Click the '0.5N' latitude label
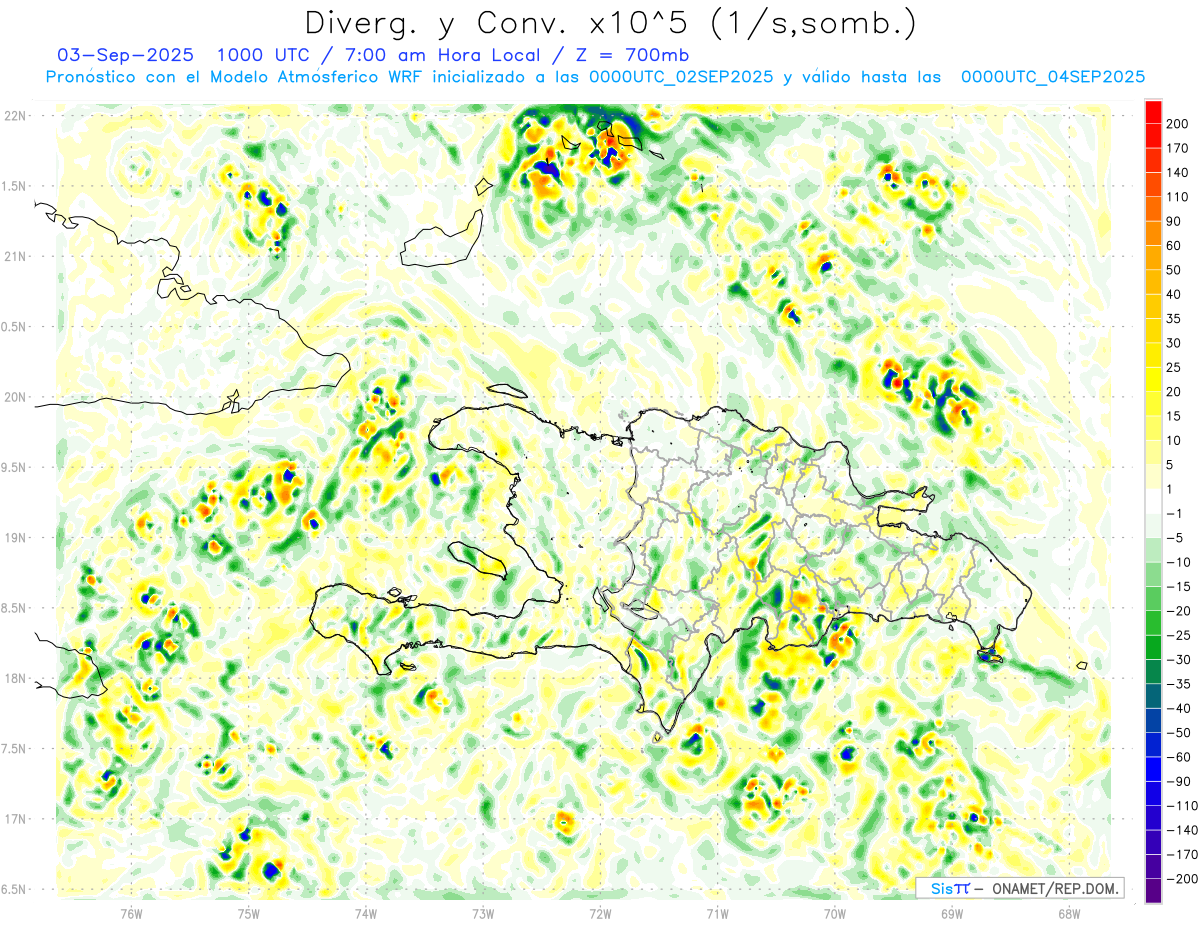Screen dimensions: 1200x927 [x=14, y=327]
